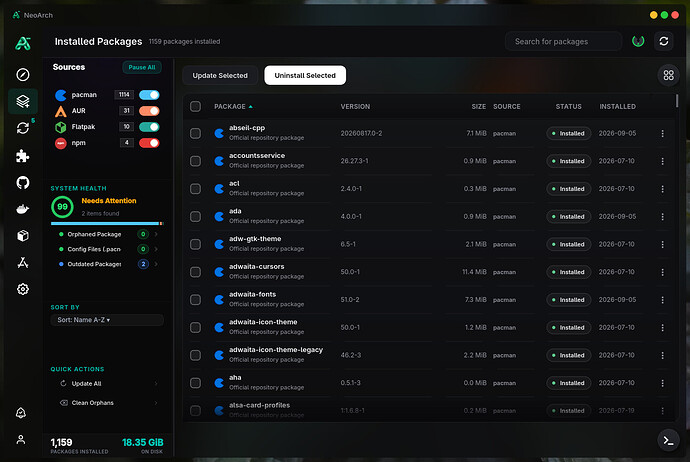Click the refresh button in header
Image resolution: width=690 pixels, height=462 pixels.
tap(664, 41)
